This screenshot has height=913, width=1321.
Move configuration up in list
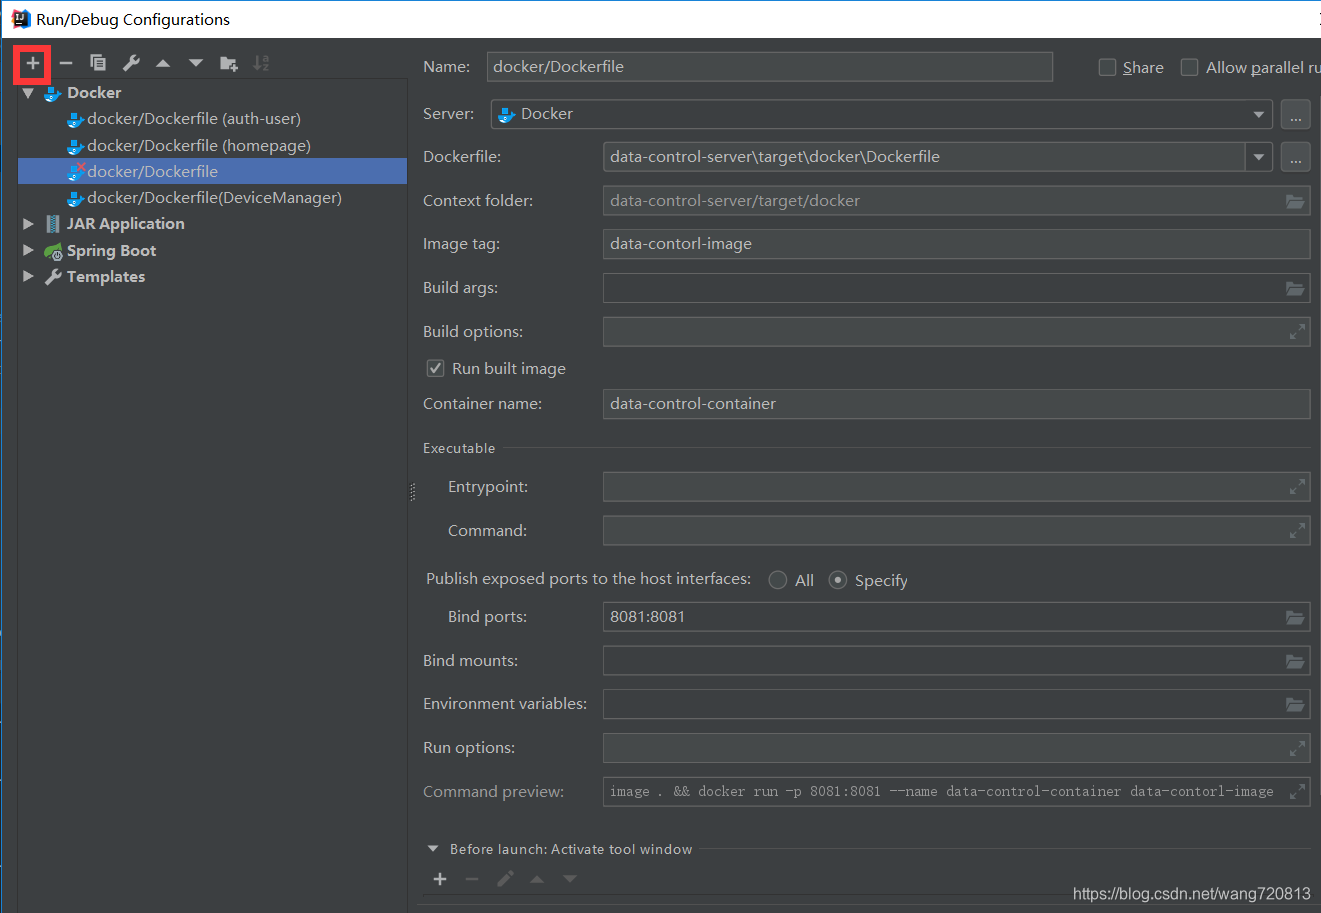[x=163, y=63]
